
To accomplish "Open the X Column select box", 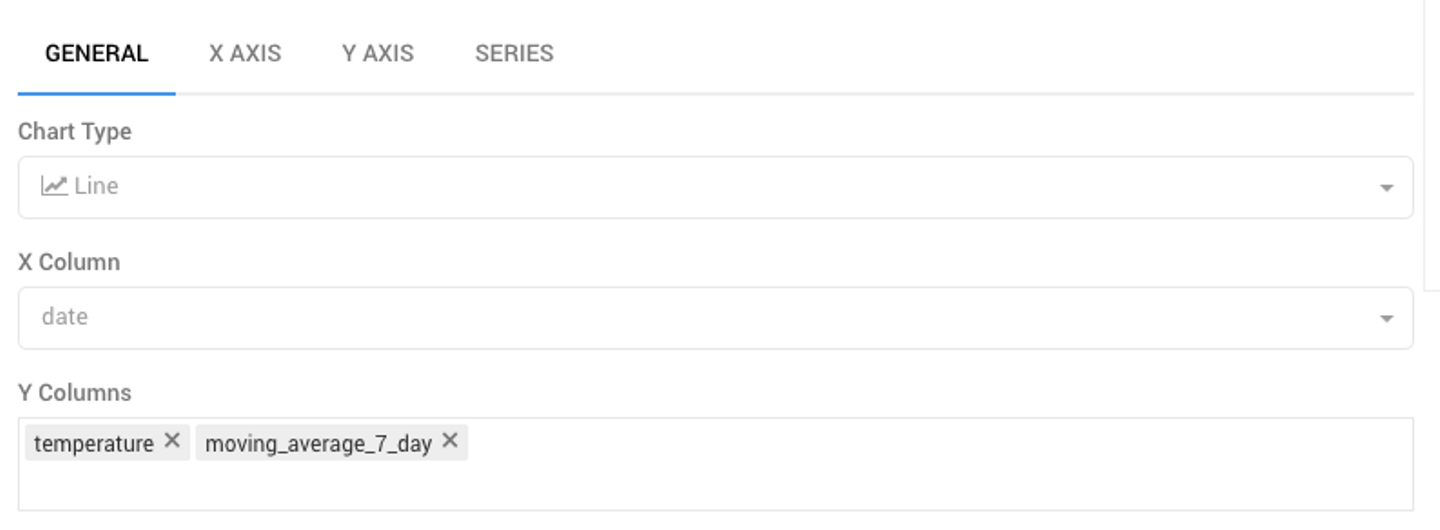I will (x=700, y=318).
